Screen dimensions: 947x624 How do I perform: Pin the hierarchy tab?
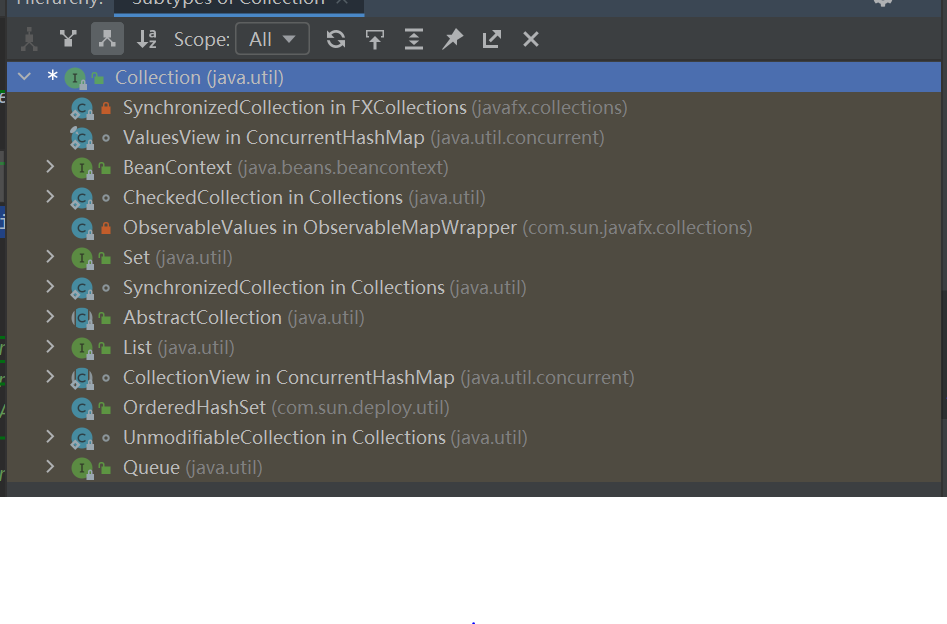453,39
